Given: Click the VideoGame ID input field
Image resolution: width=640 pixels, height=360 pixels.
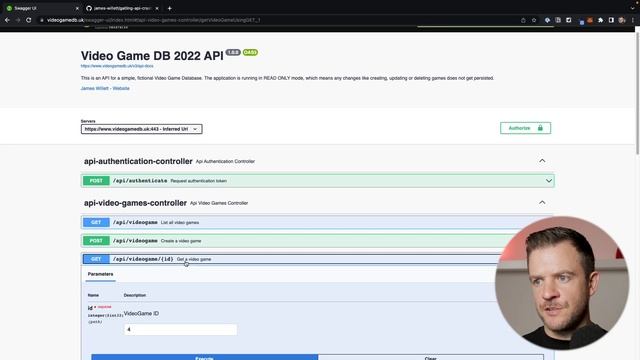Looking at the screenshot, I should [x=180, y=329].
